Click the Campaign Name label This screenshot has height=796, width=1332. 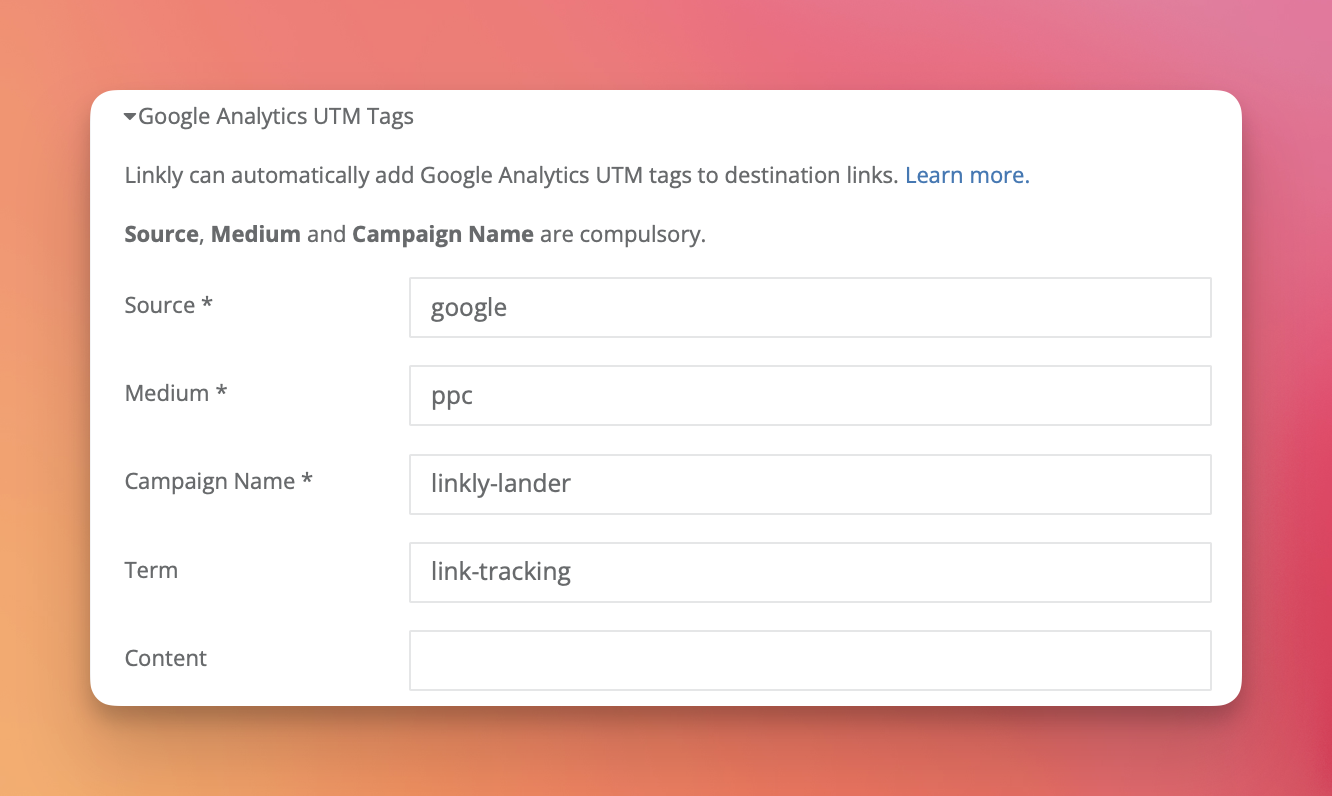[x=218, y=481]
